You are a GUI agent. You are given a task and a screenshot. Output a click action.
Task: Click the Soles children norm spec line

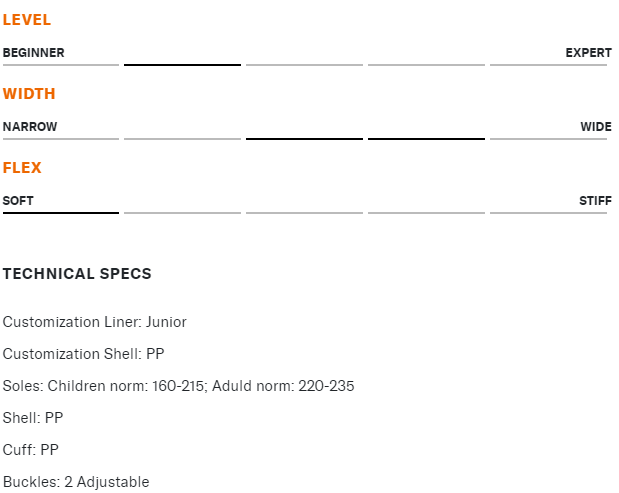pos(179,386)
